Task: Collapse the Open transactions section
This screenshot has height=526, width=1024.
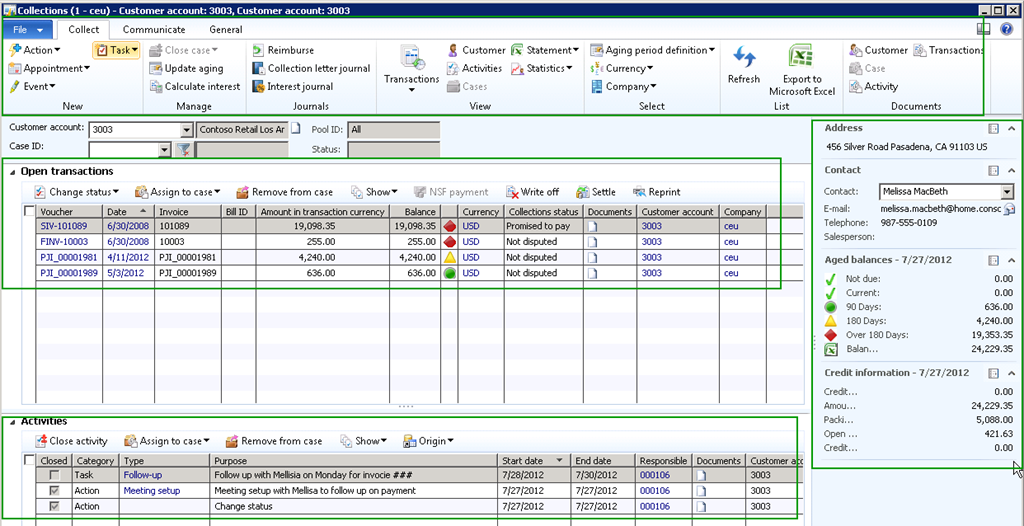Action: pyautogui.click(x=13, y=172)
